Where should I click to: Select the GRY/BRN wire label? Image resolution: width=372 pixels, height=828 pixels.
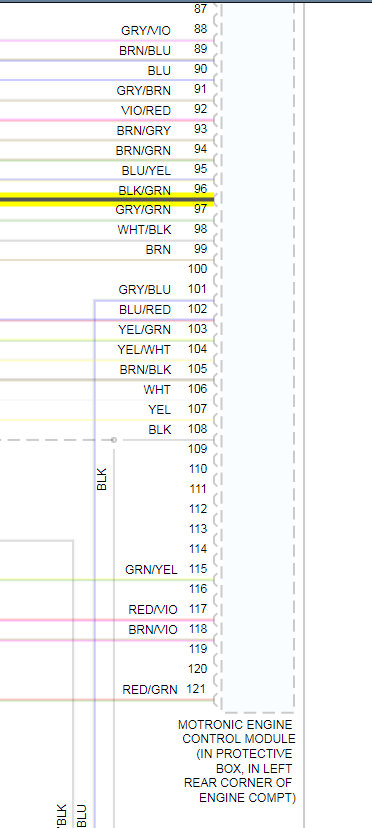[x=144, y=91]
